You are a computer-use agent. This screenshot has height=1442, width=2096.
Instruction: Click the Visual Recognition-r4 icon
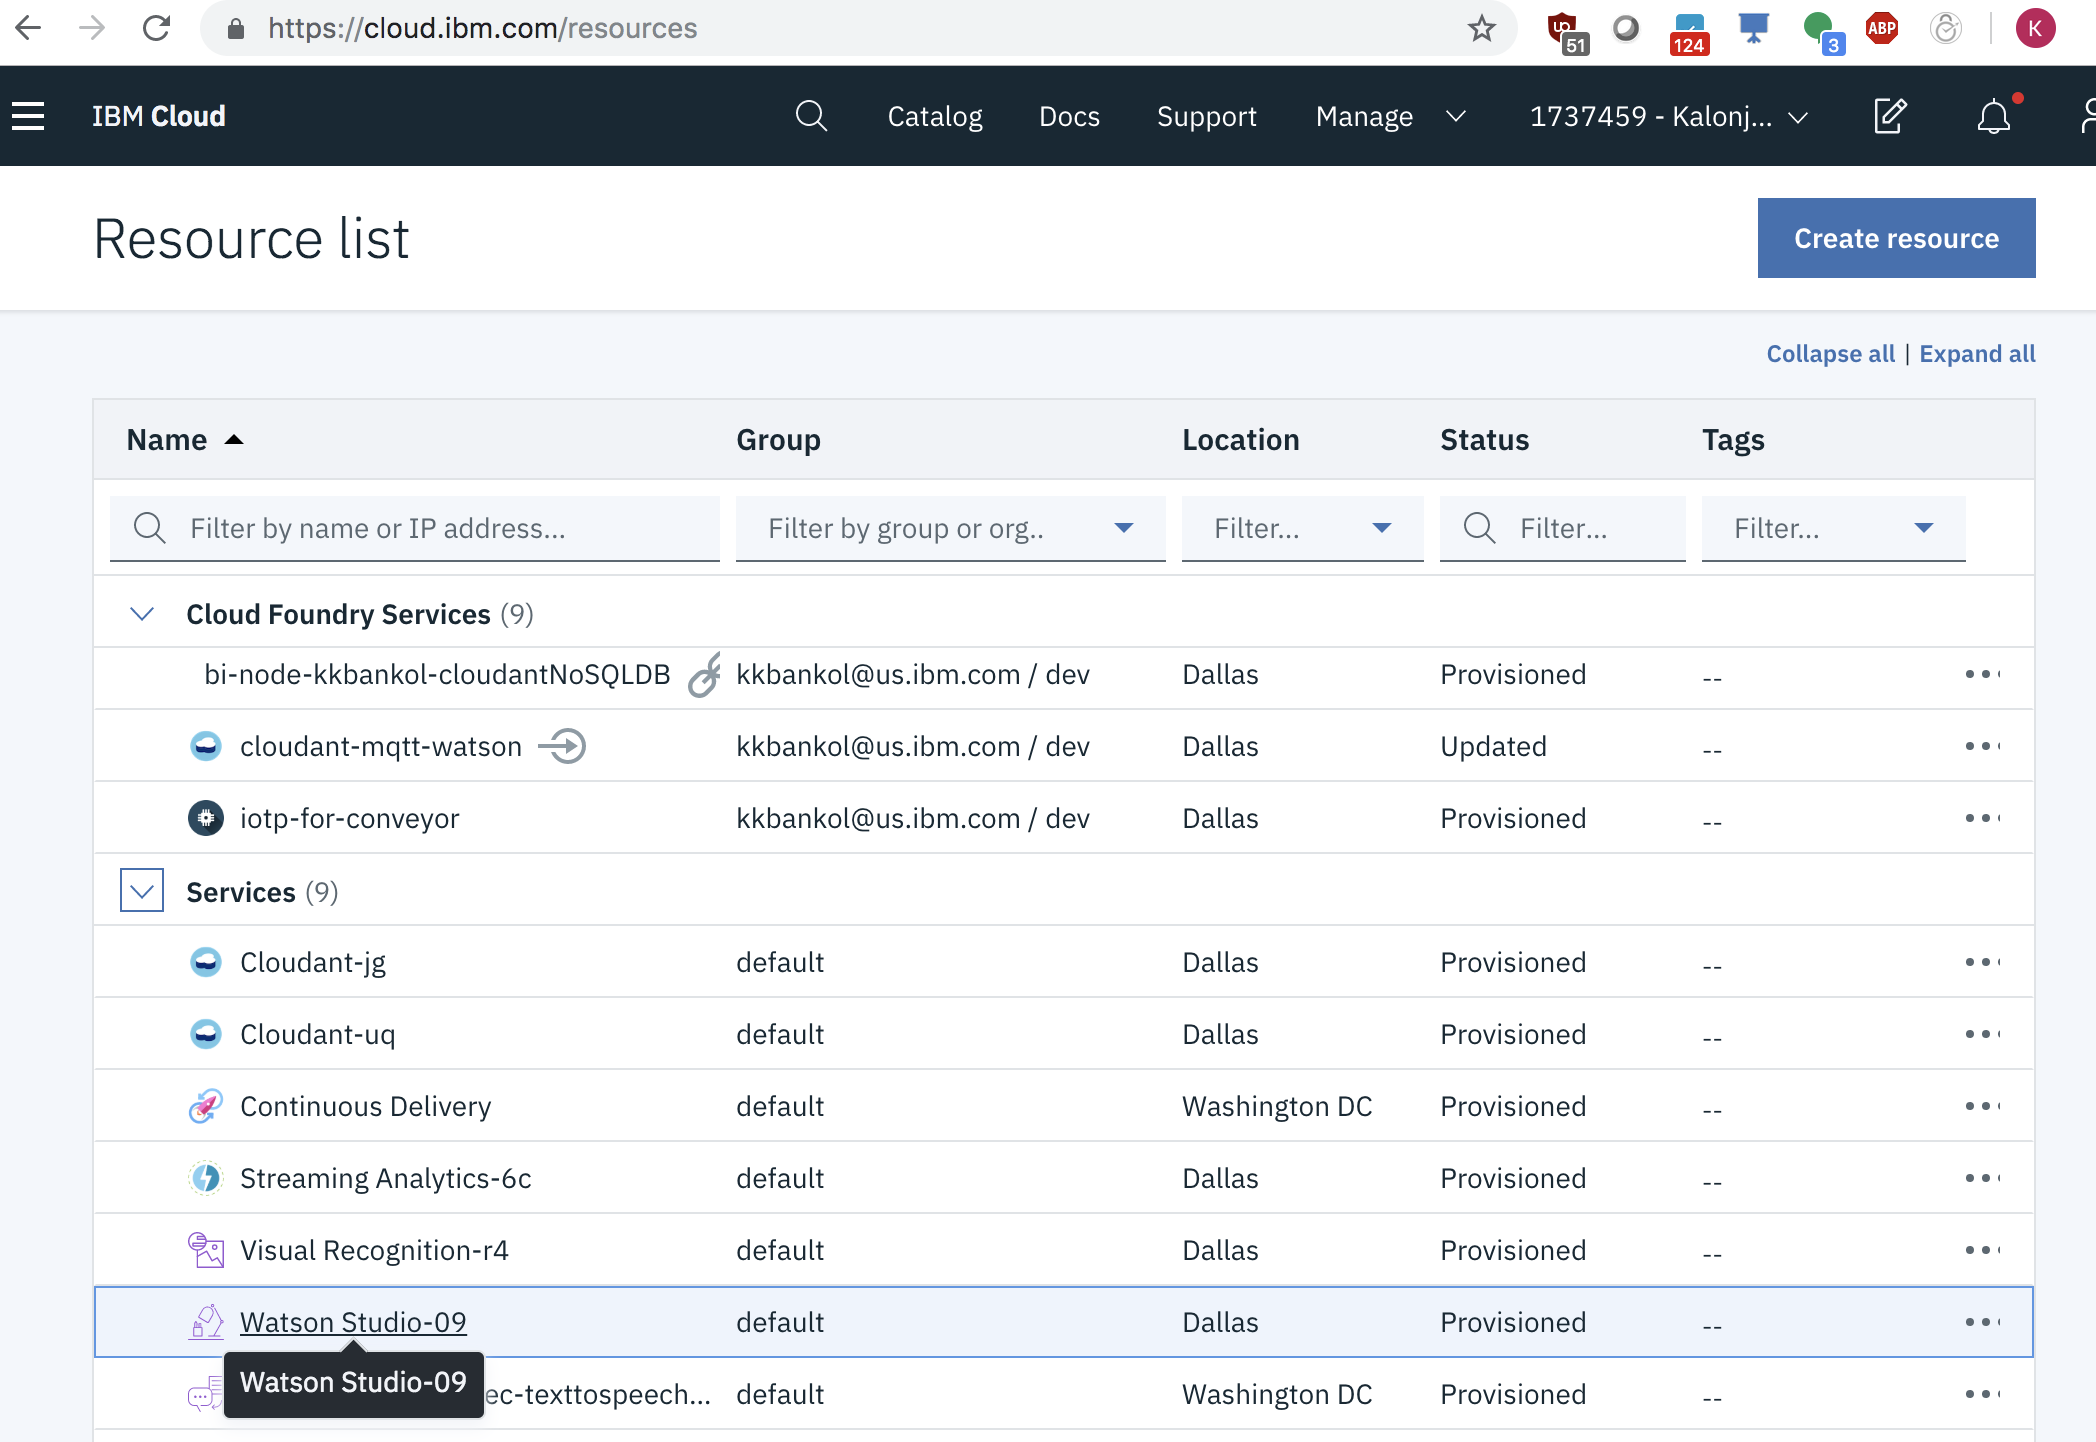206,1250
